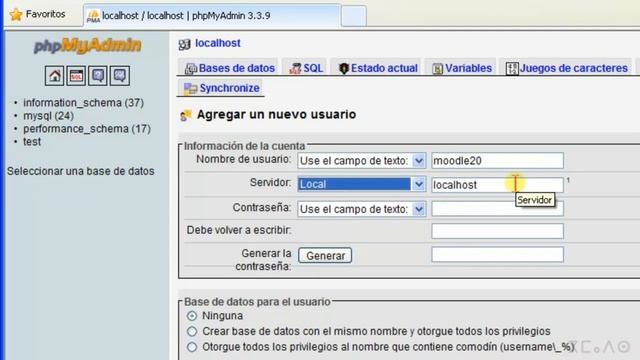This screenshot has height=360, width=640.
Task: Switch to the Juegos de caracteres tab
Action: (x=567, y=68)
